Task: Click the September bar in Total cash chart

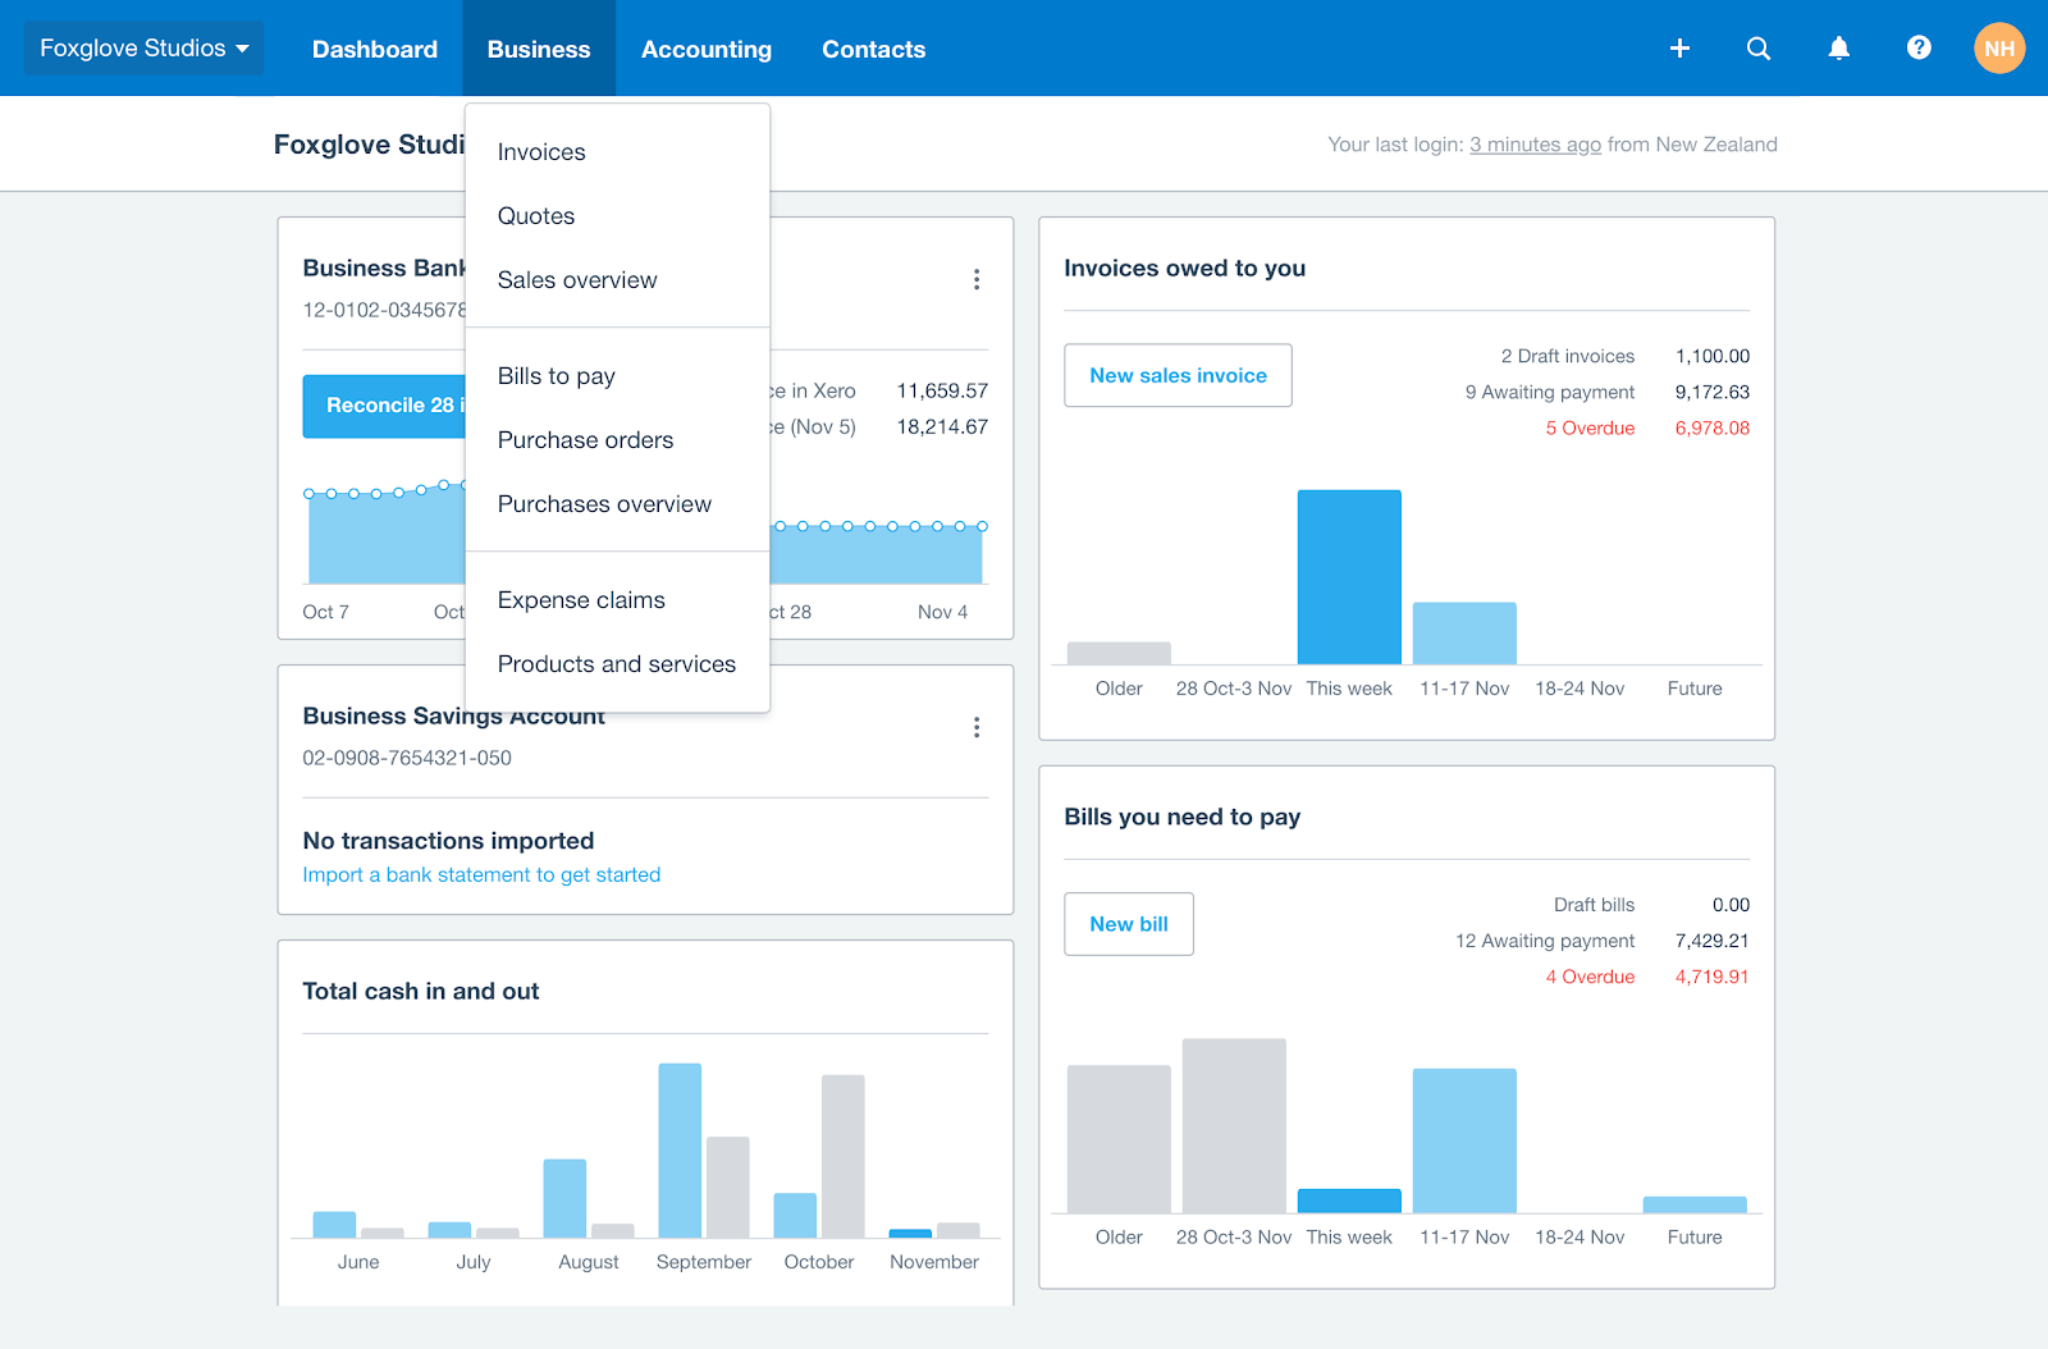Action: click(x=678, y=1150)
